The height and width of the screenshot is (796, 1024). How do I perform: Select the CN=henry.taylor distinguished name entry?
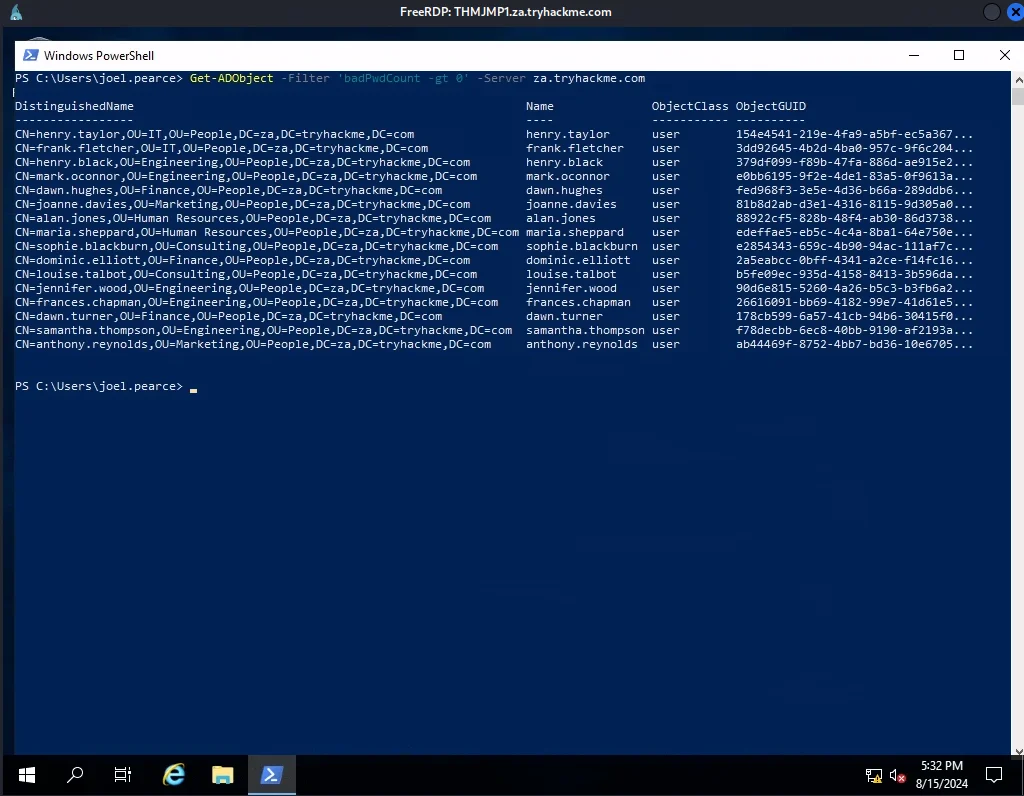click(215, 134)
